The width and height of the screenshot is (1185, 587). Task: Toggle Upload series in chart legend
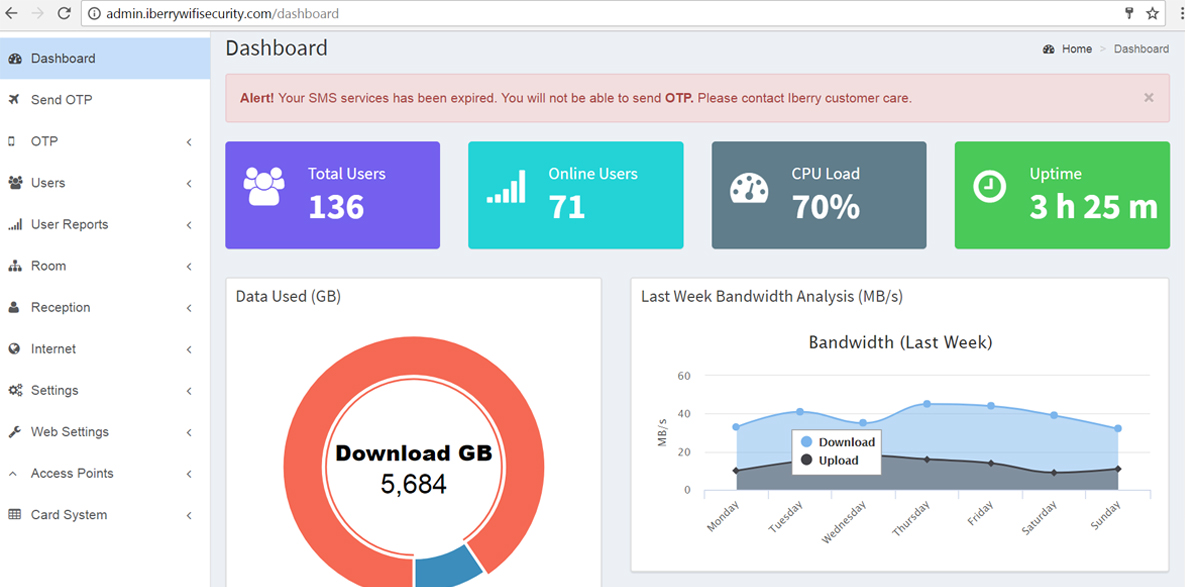829,460
